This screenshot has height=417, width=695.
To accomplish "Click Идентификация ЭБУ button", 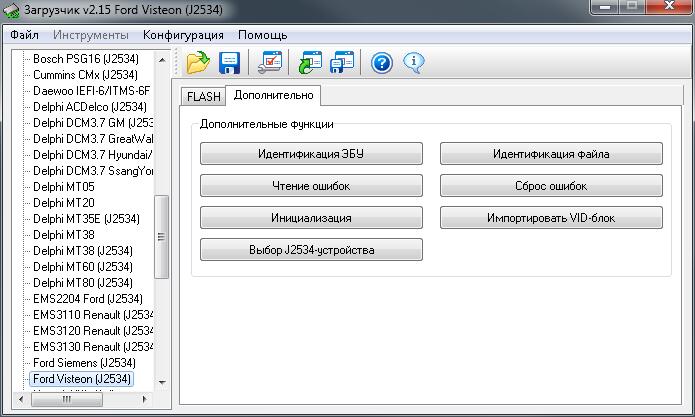I will click(311, 154).
